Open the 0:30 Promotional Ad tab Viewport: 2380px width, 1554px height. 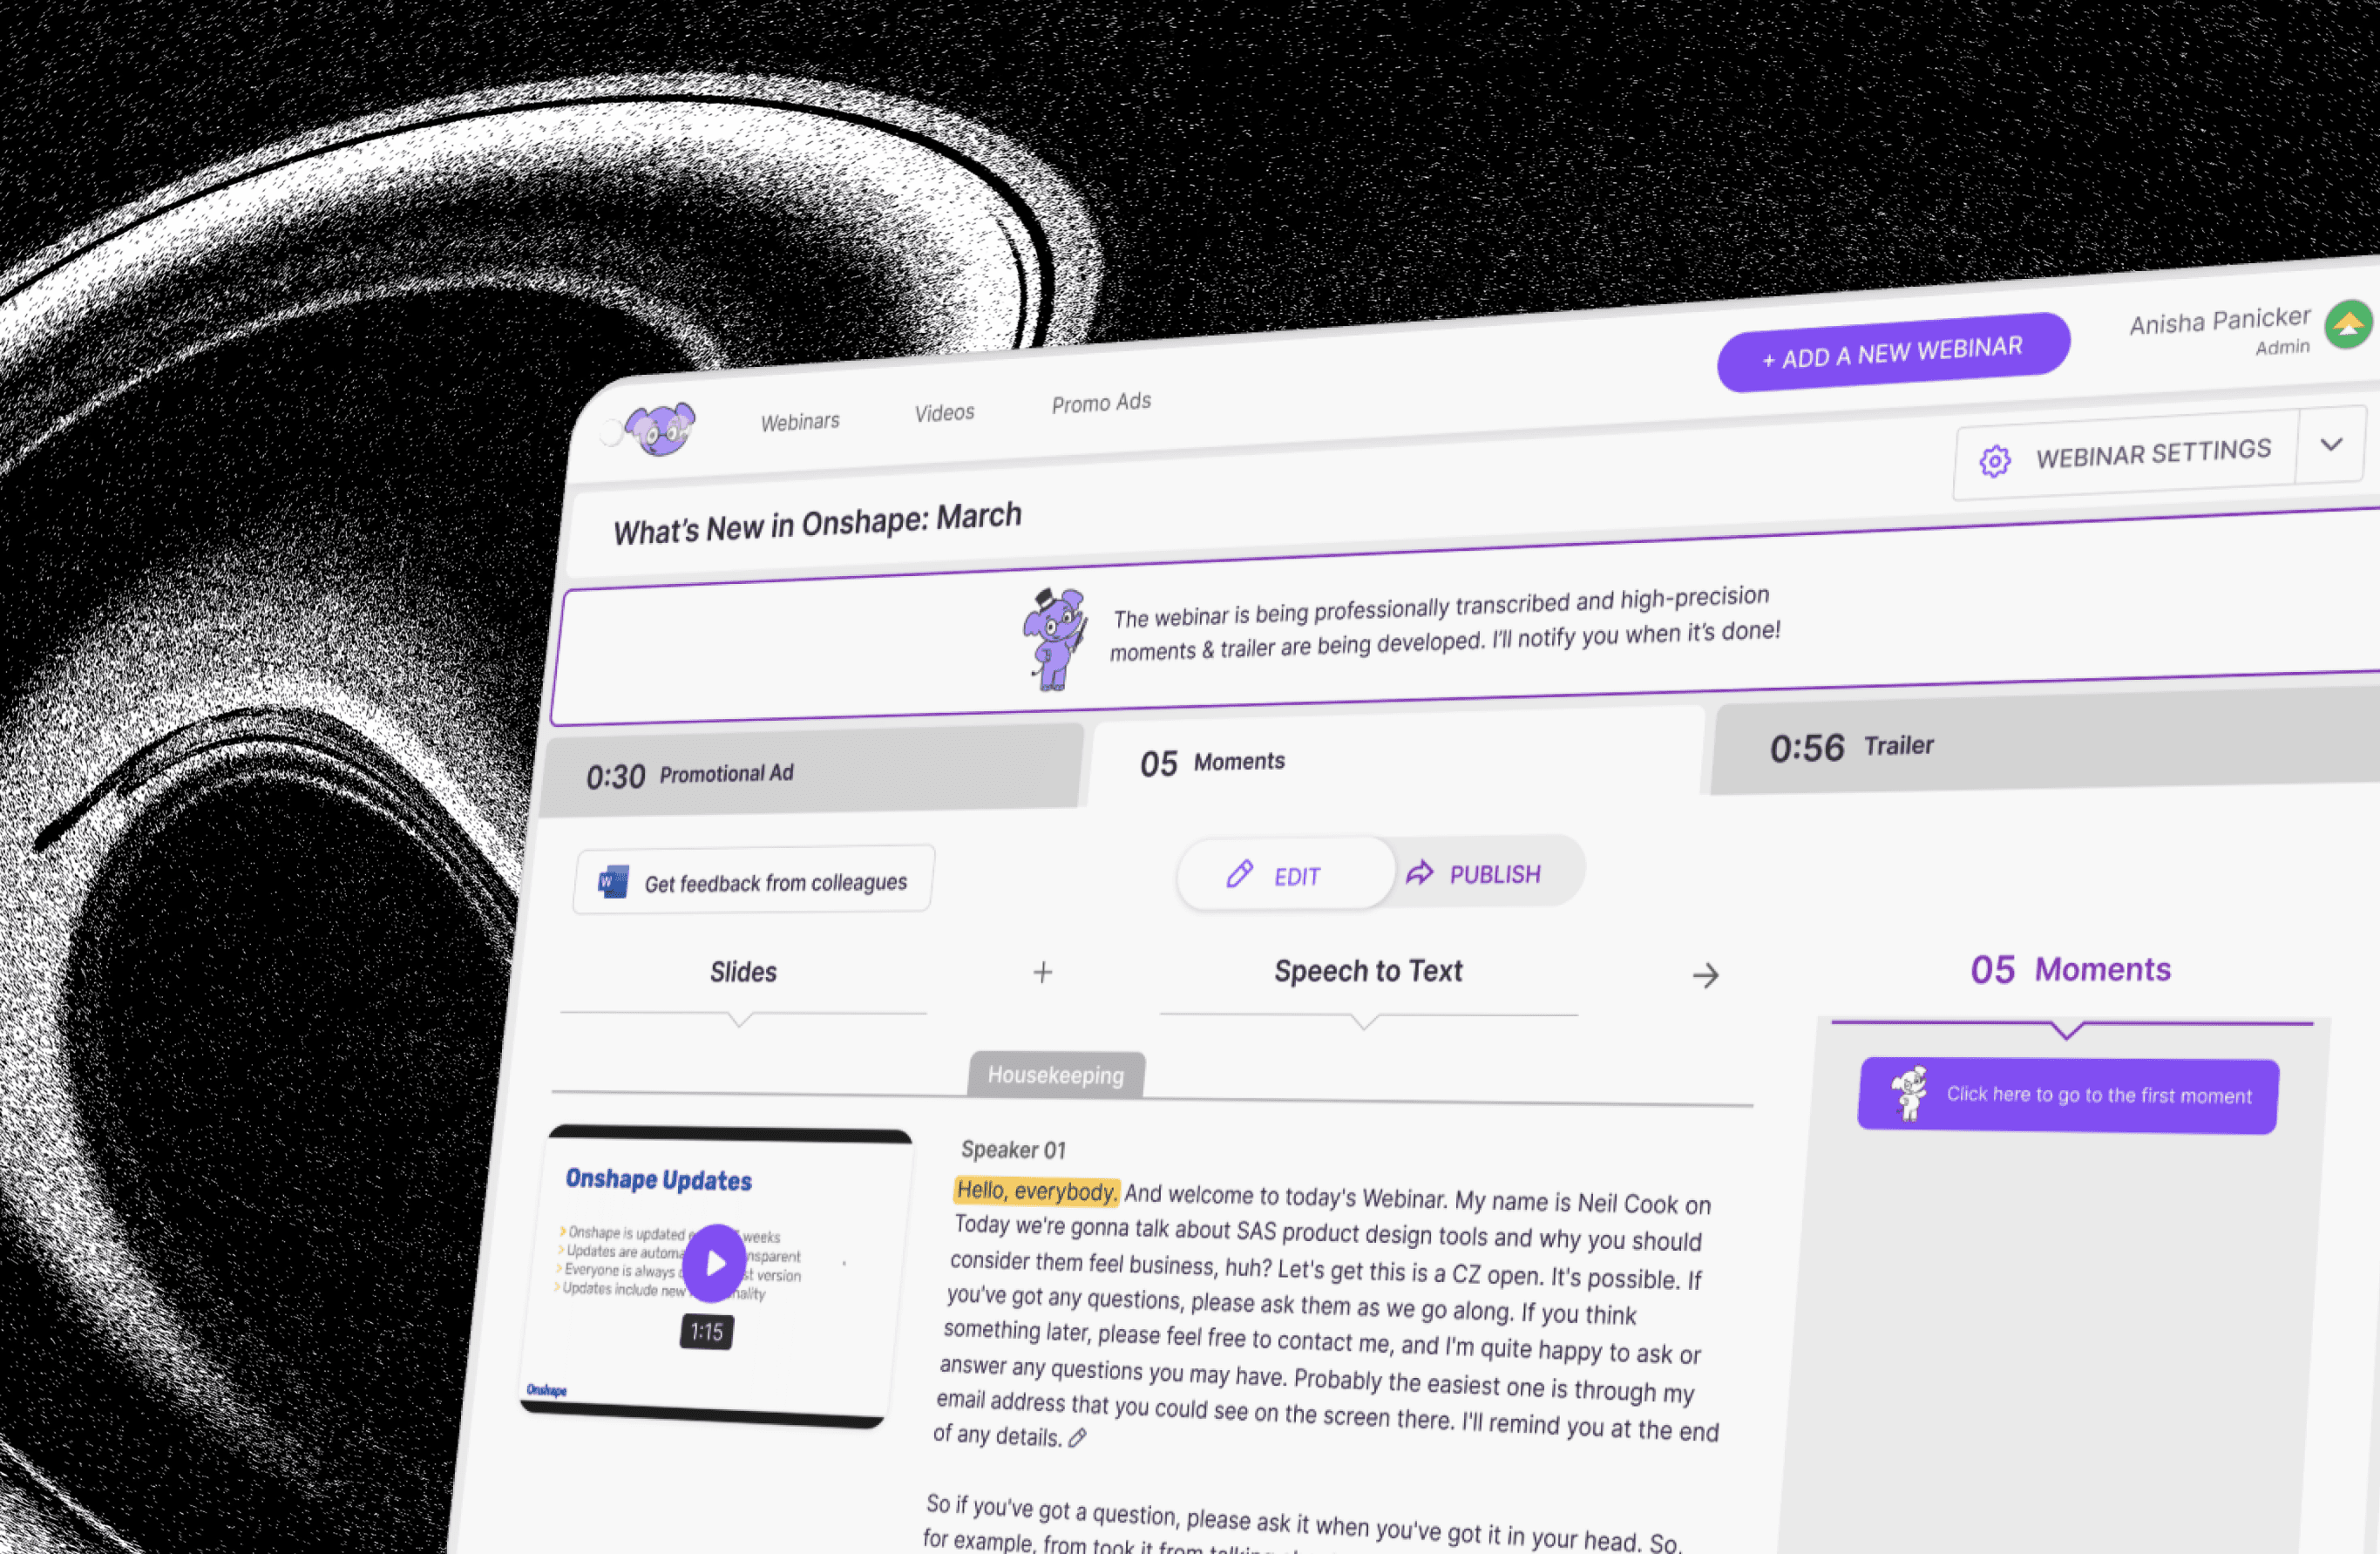click(811, 771)
